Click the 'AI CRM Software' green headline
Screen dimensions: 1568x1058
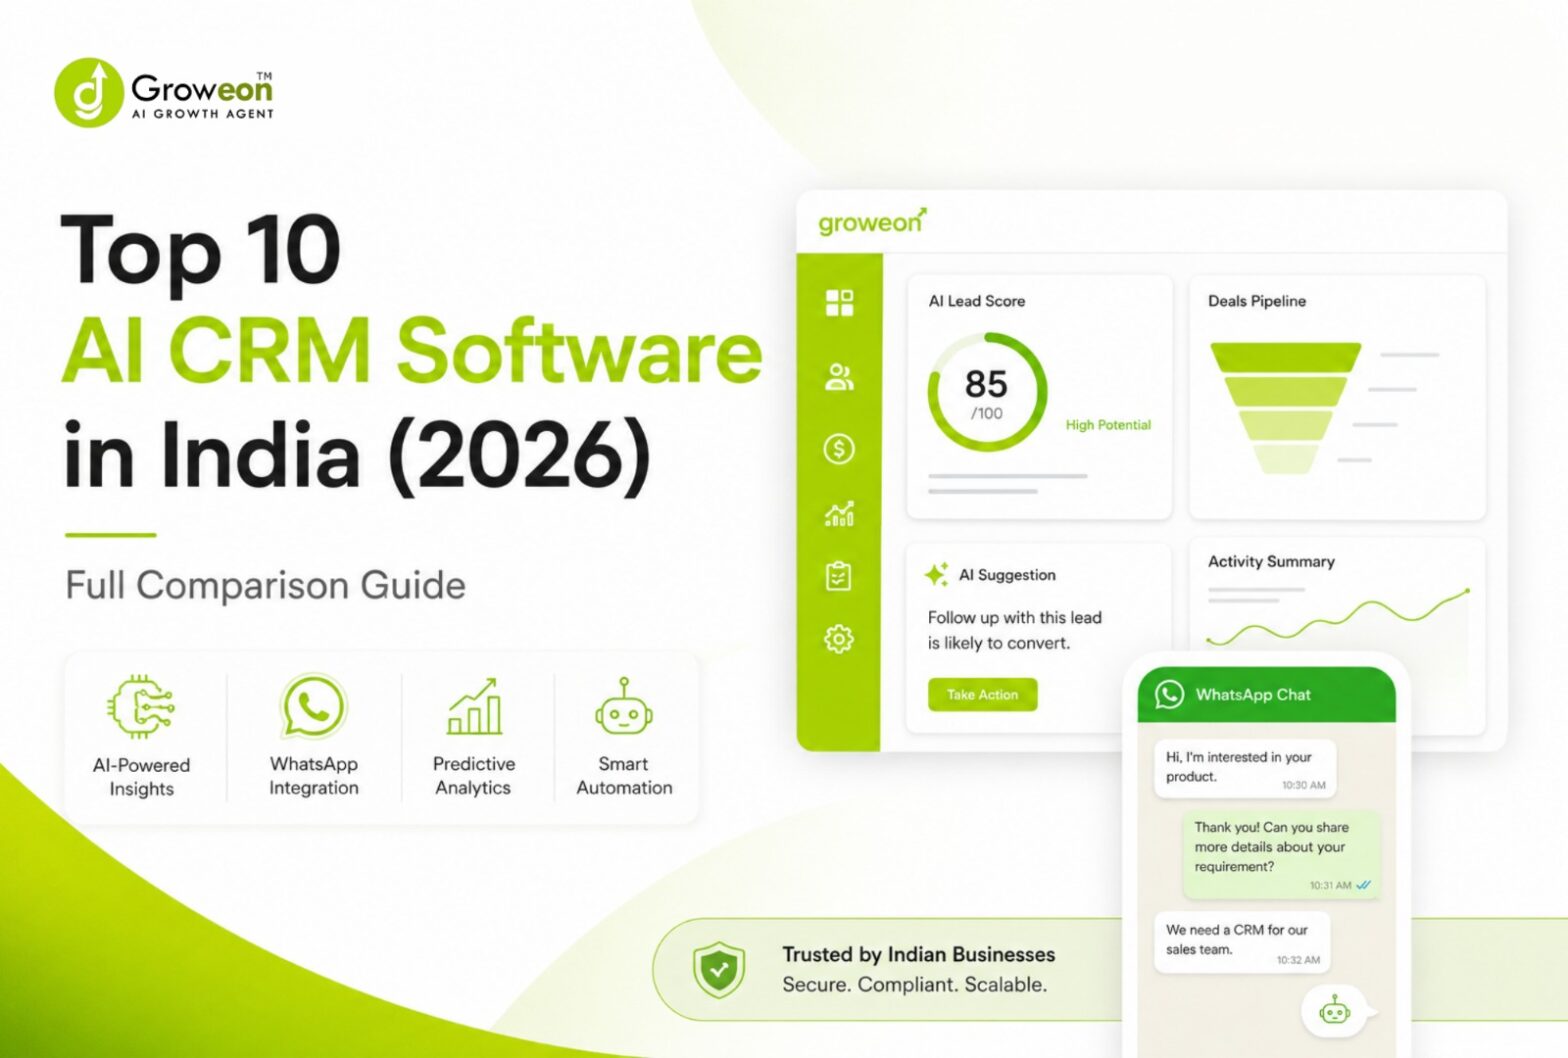411,351
